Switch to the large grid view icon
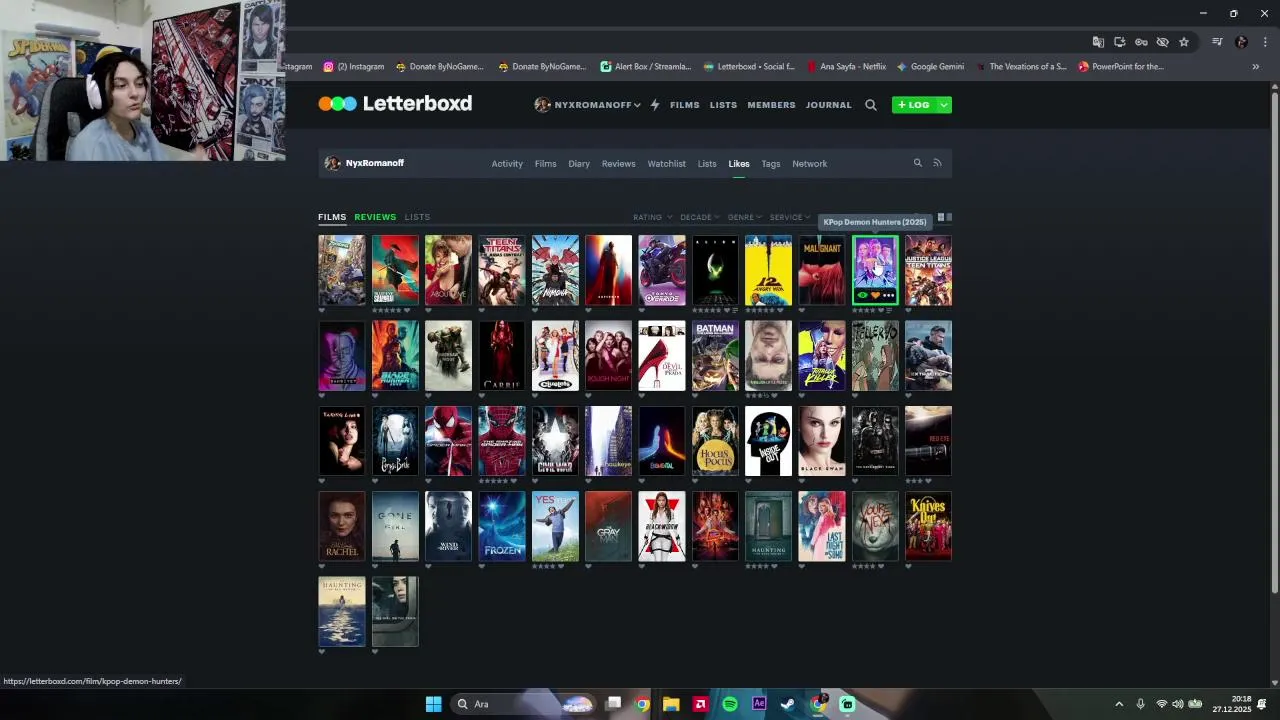Viewport: 1280px width, 720px height. pos(940,217)
